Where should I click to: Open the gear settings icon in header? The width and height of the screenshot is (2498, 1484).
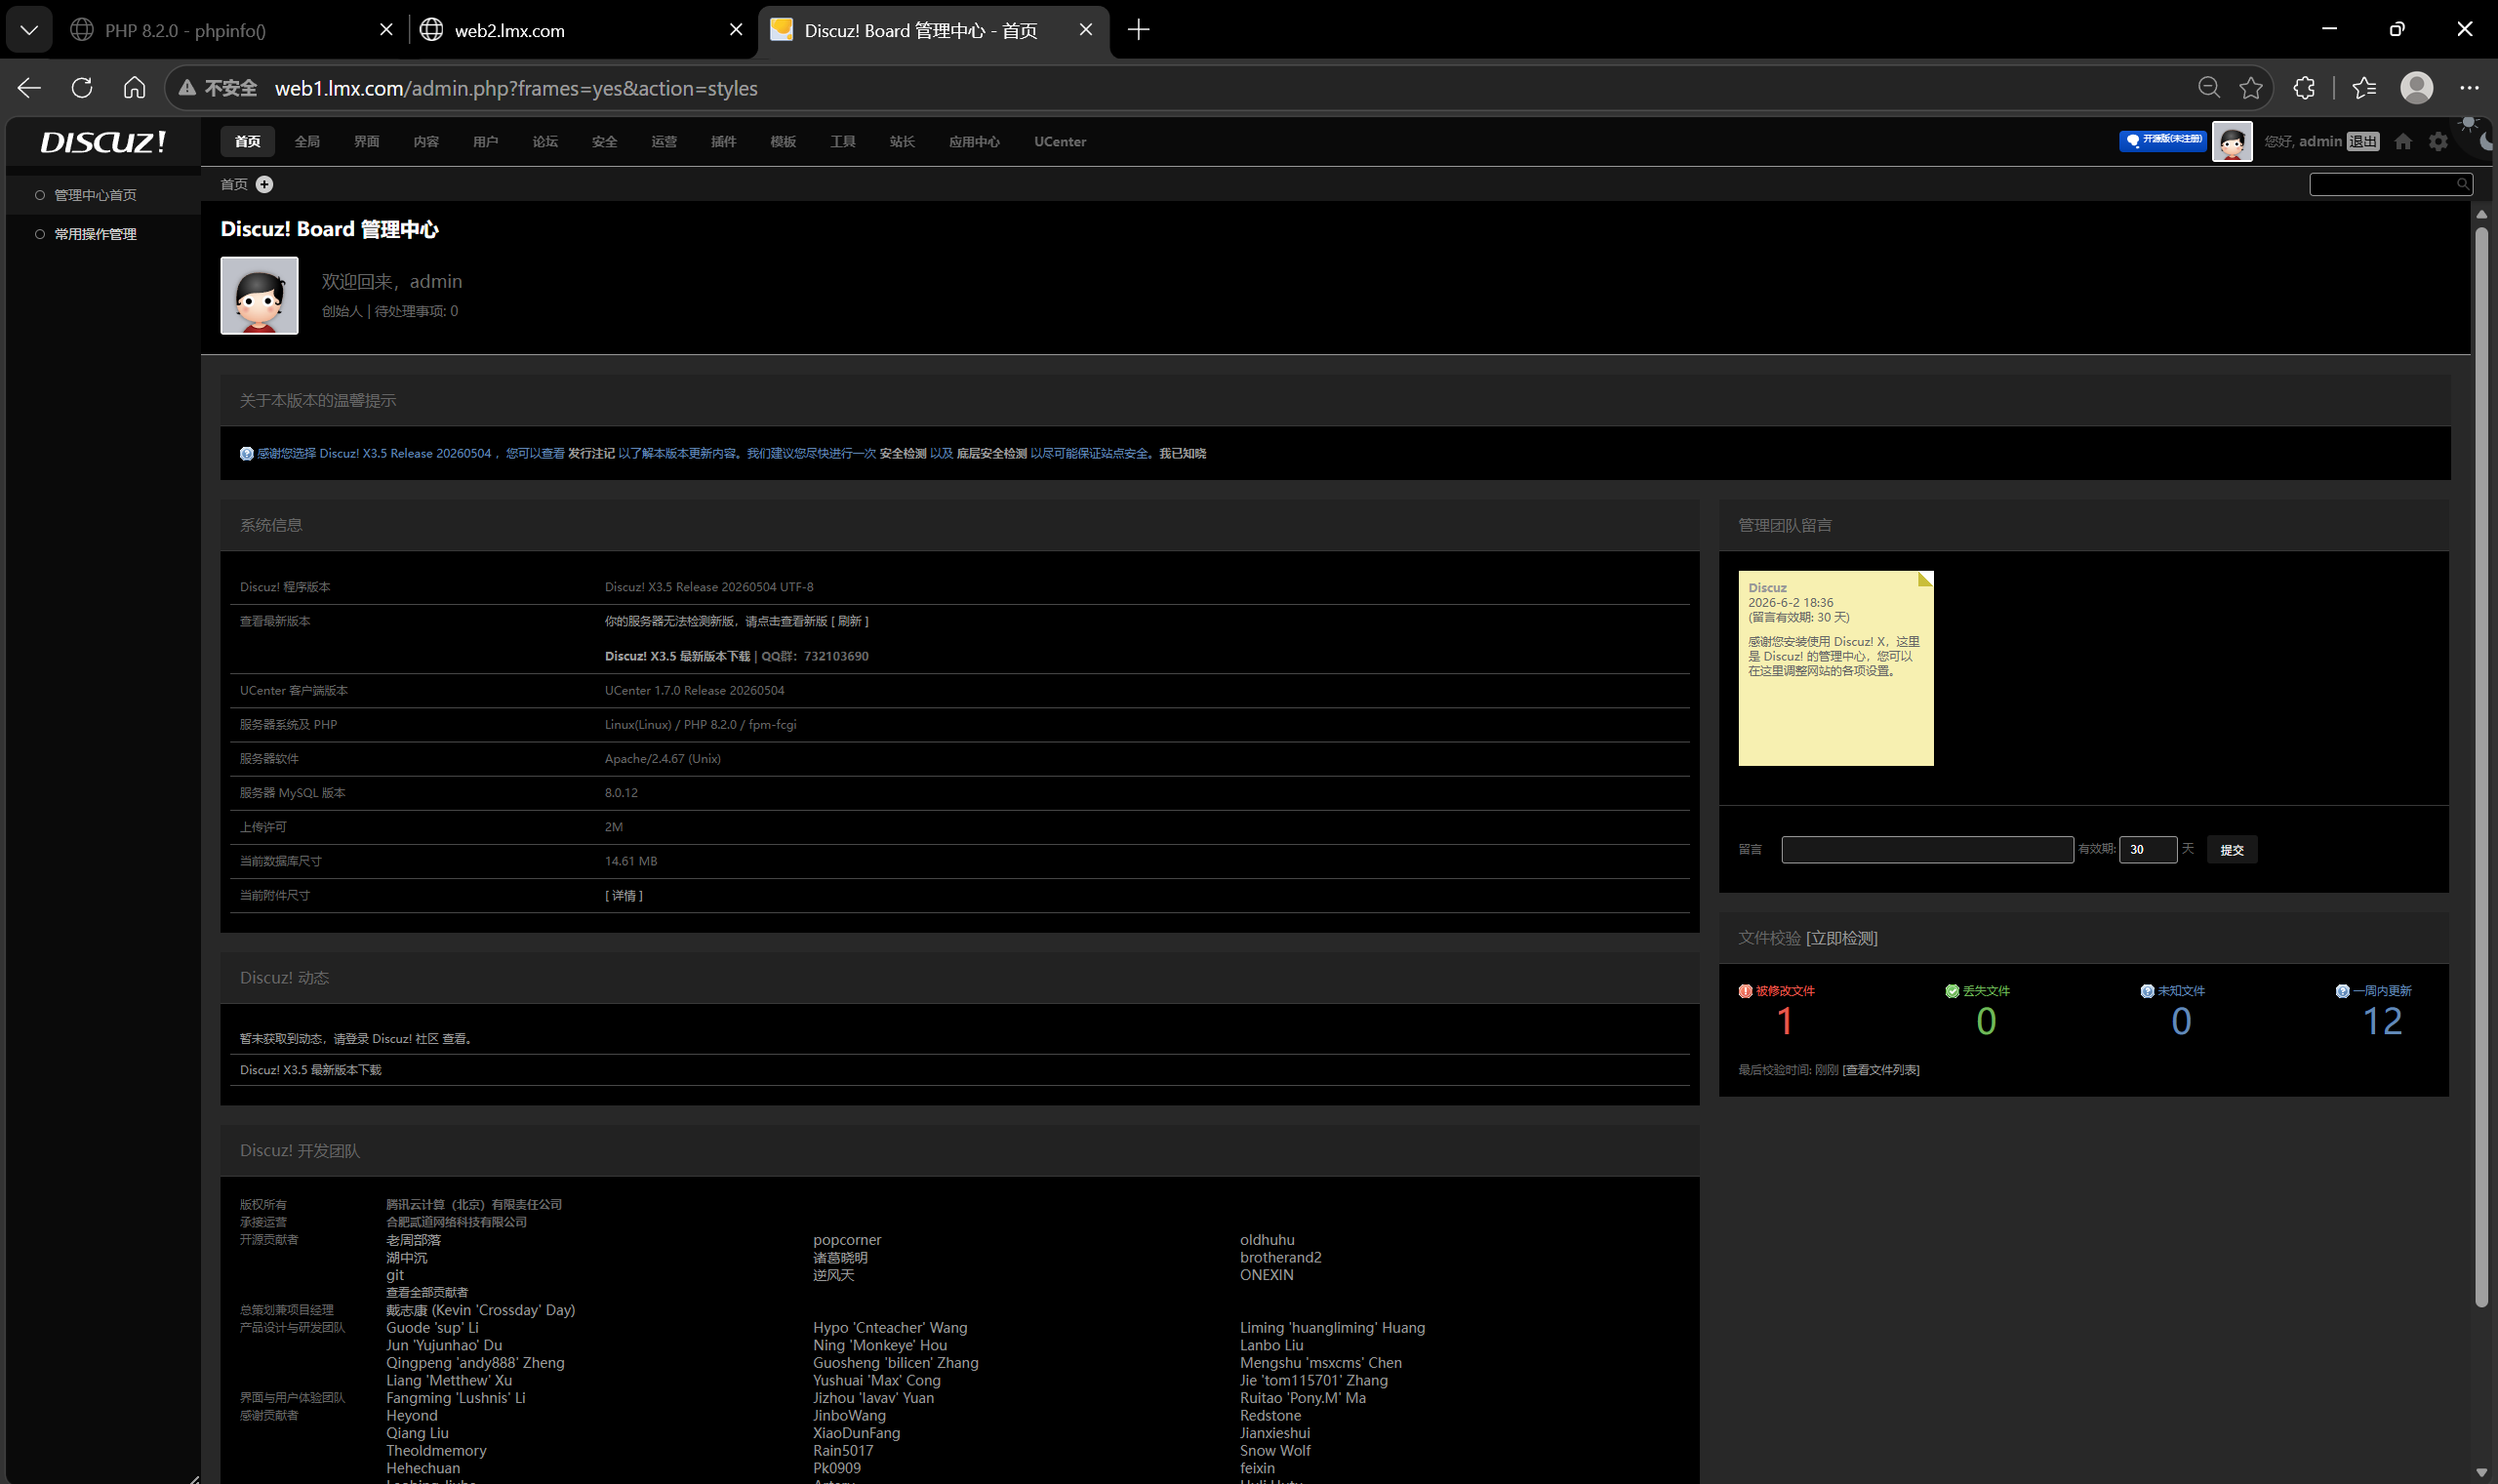pyautogui.click(x=2438, y=141)
